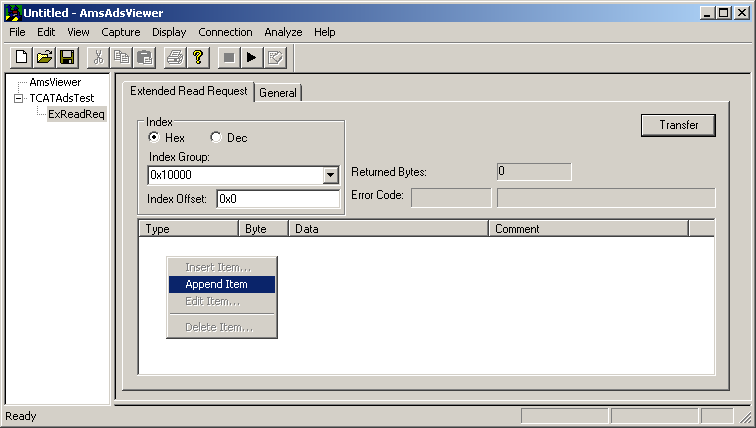
Task: Click the Comment column header
Action: pos(588,228)
